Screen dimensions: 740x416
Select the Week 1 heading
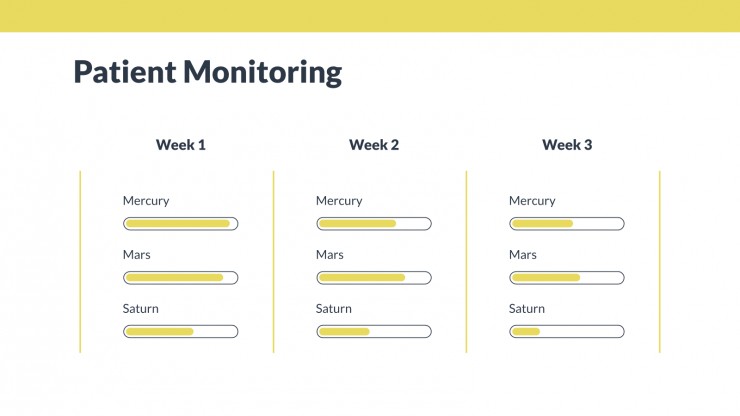point(181,144)
